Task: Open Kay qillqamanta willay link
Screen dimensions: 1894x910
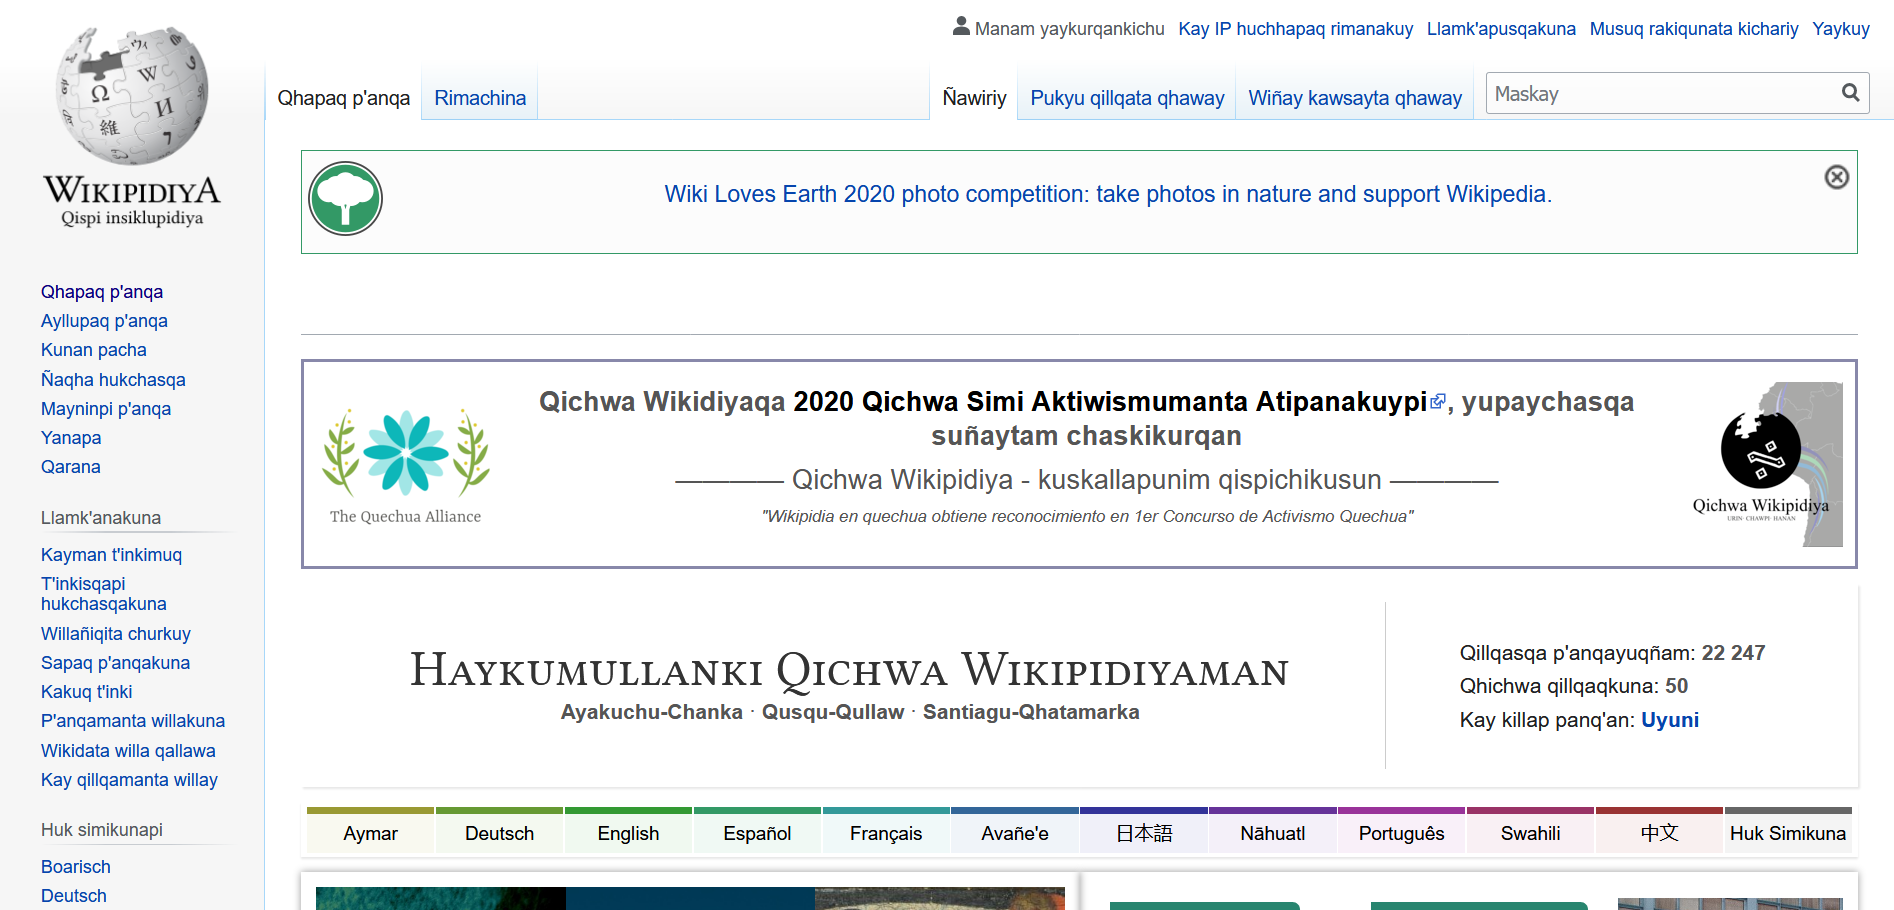Action: (x=129, y=780)
